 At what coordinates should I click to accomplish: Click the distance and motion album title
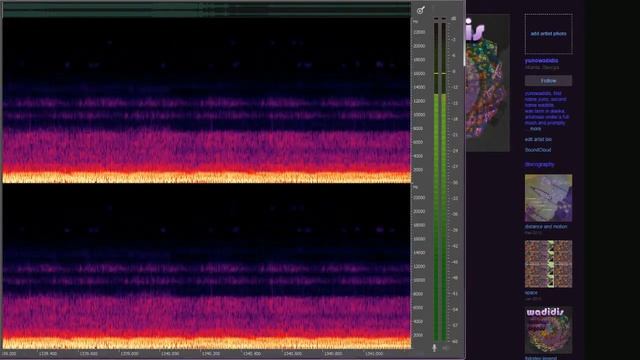click(546, 227)
